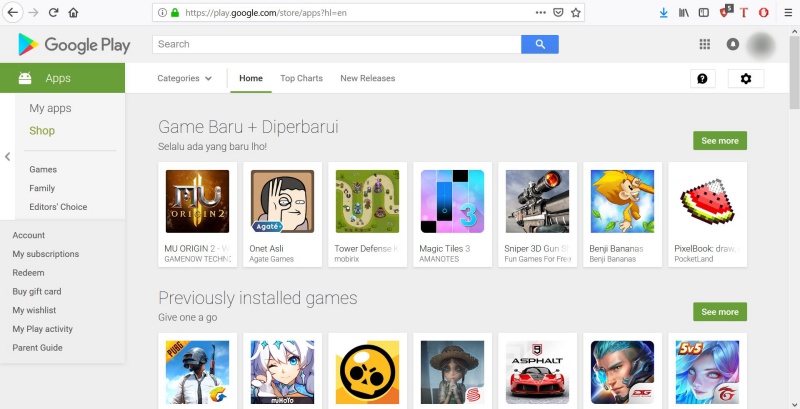Viewport: 800px width, 409px height.
Task: Click See more for Game Baru + Diperbarui
Action: [x=720, y=141]
